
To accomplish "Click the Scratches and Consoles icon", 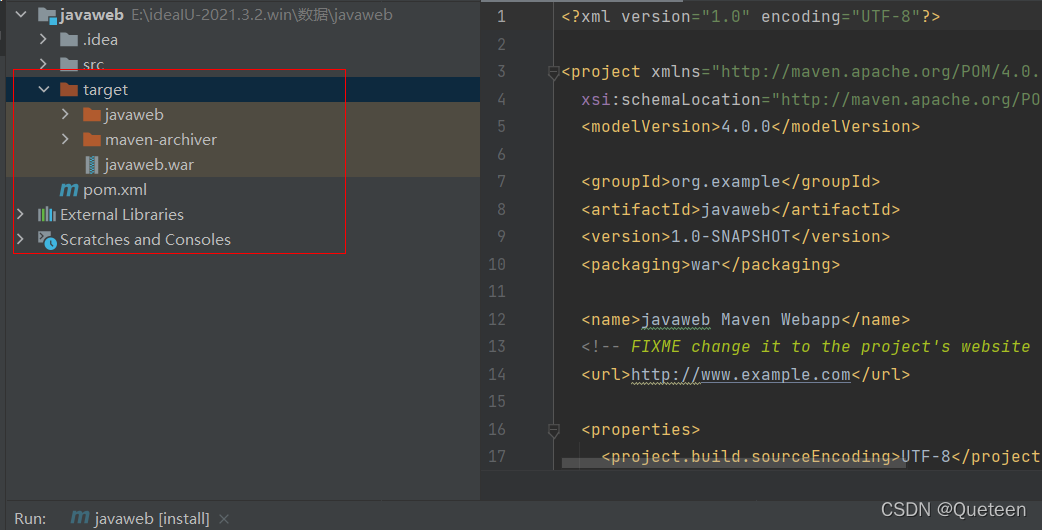I will coord(47,240).
